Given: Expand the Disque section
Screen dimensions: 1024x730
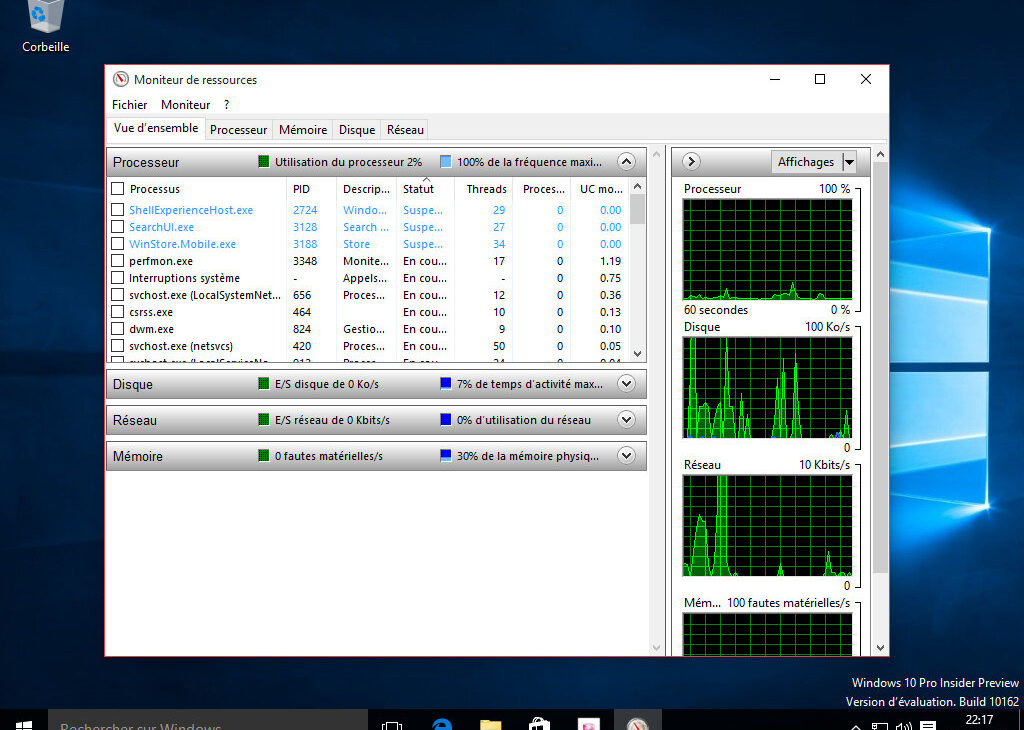Looking at the screenshot, I should coord(626,384).
